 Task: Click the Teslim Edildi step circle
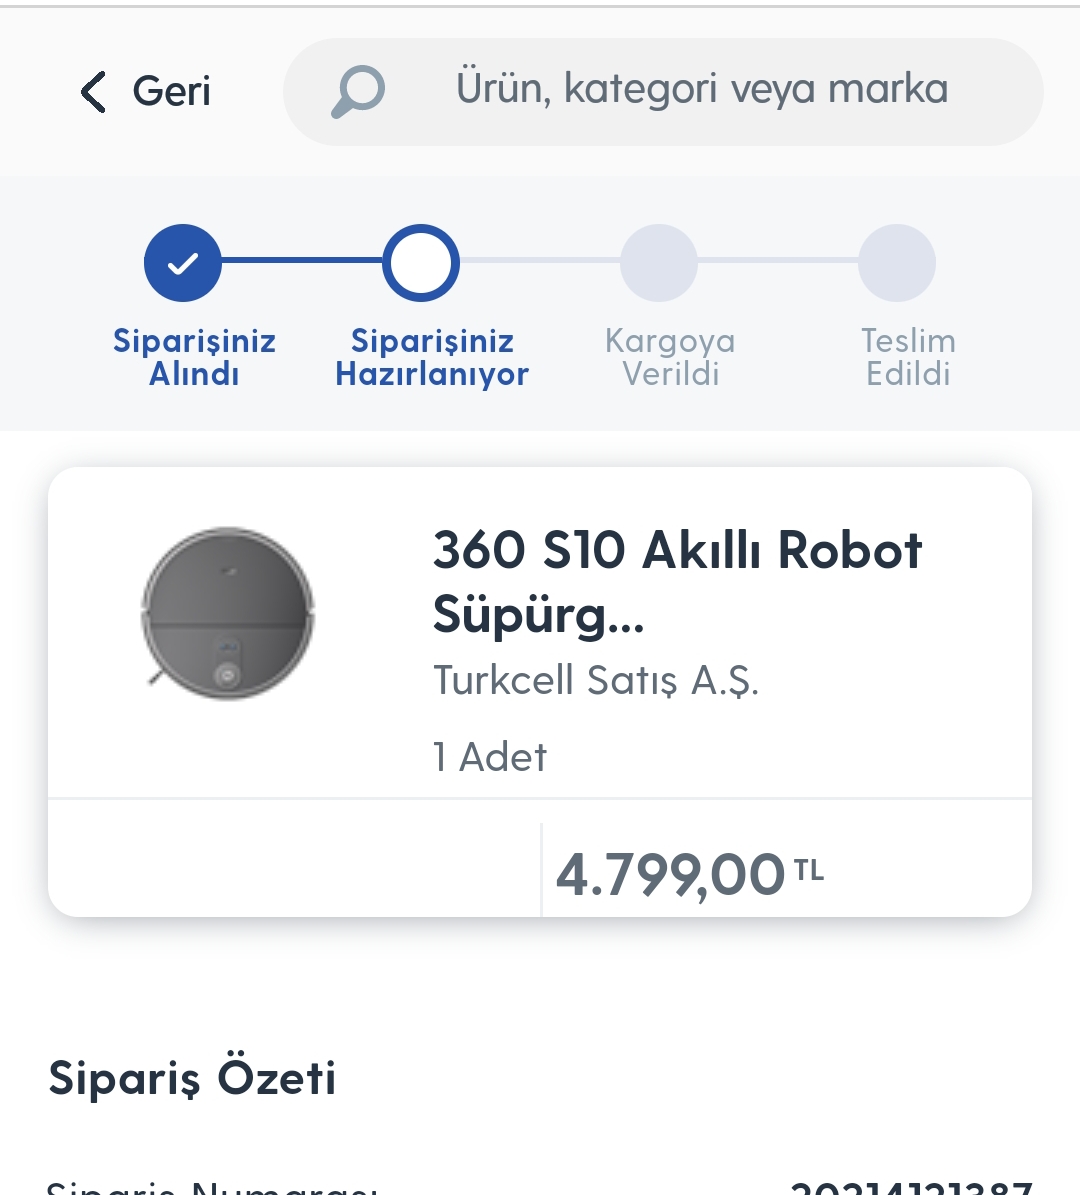pyautogui.click(x=897, y=263)
